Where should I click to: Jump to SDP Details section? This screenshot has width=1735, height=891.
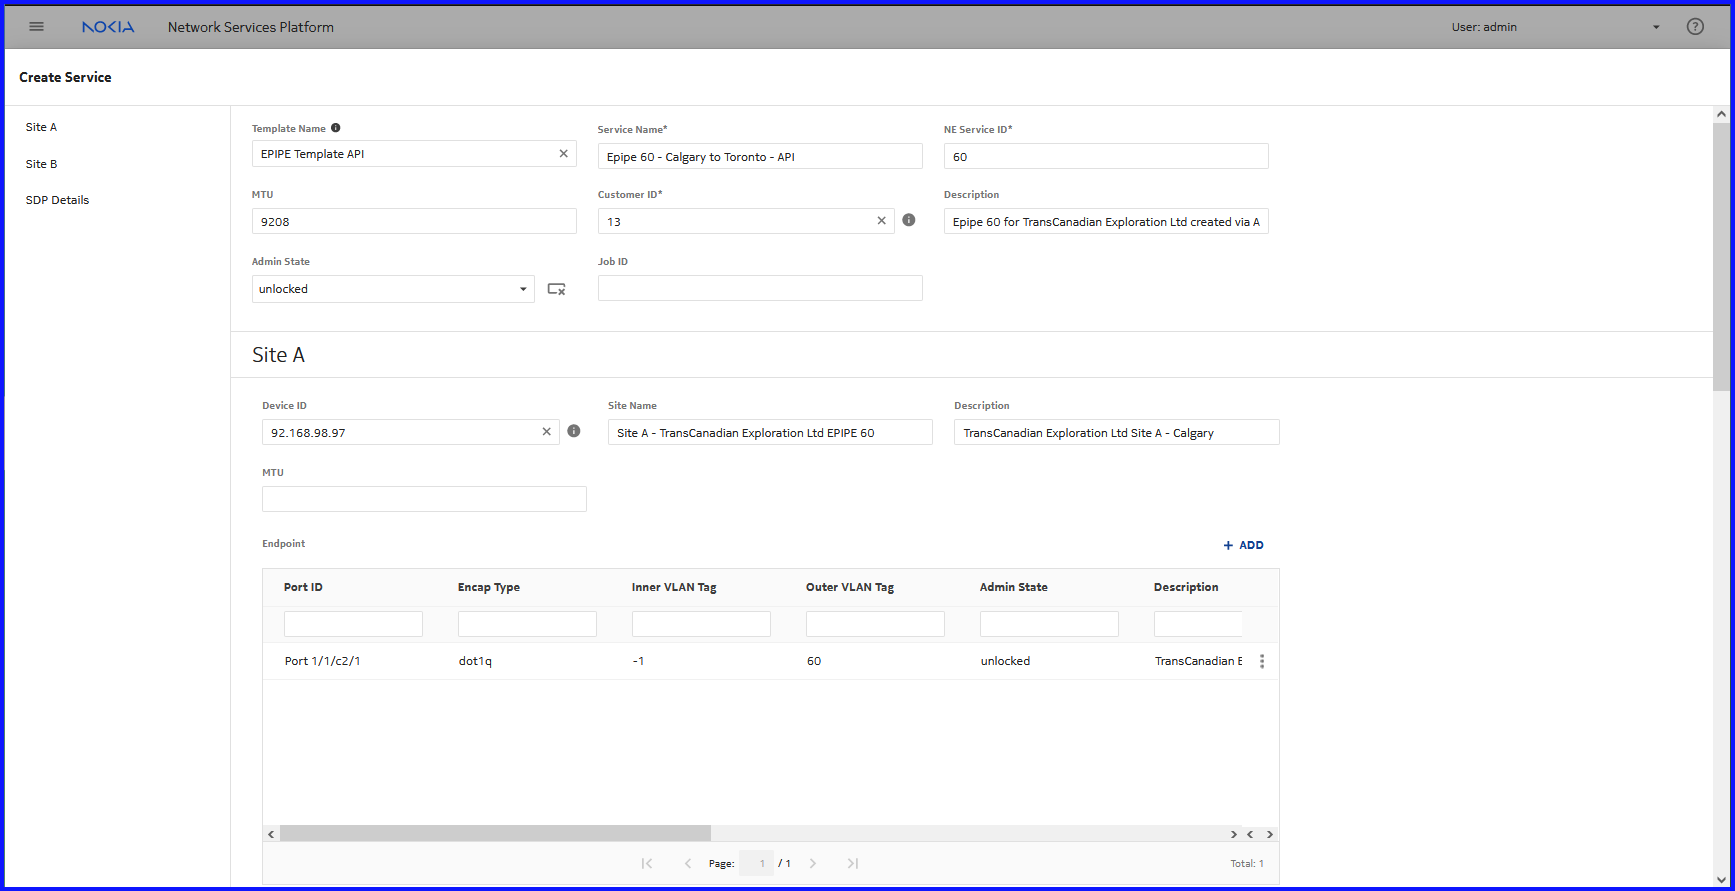57,200
